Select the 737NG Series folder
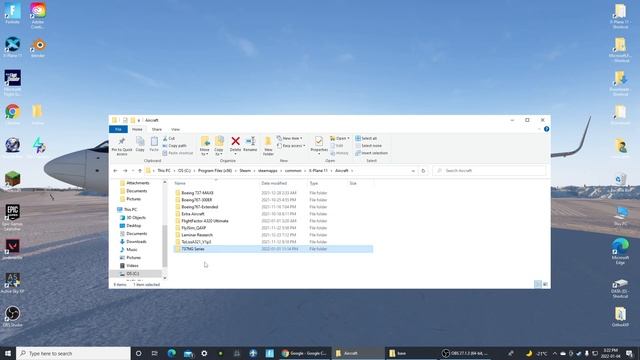 point(273,249)
